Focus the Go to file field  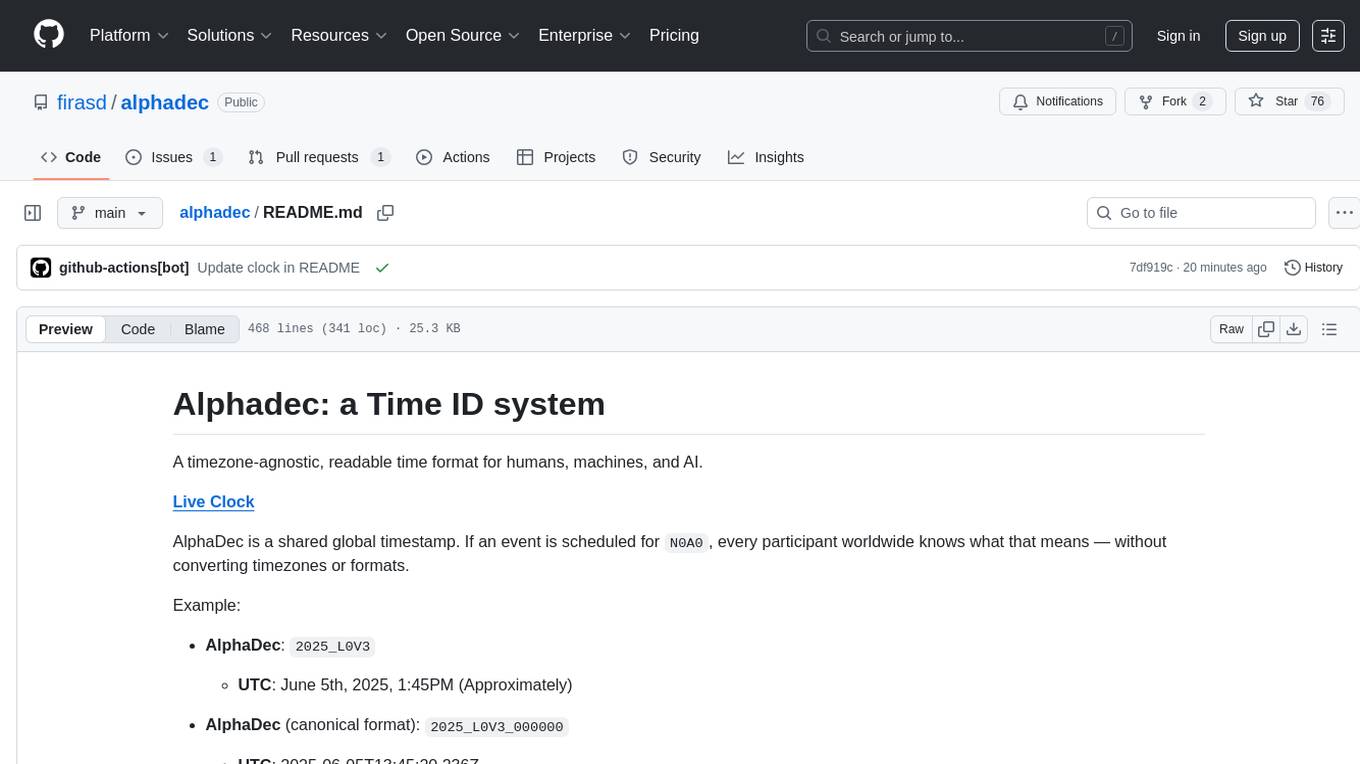point(1201,213)
